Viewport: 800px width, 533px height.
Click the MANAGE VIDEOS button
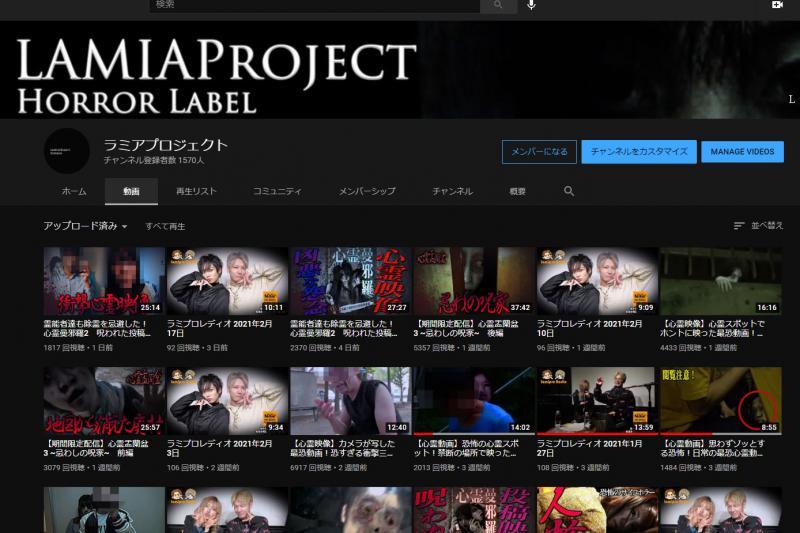tap(742, 152)
